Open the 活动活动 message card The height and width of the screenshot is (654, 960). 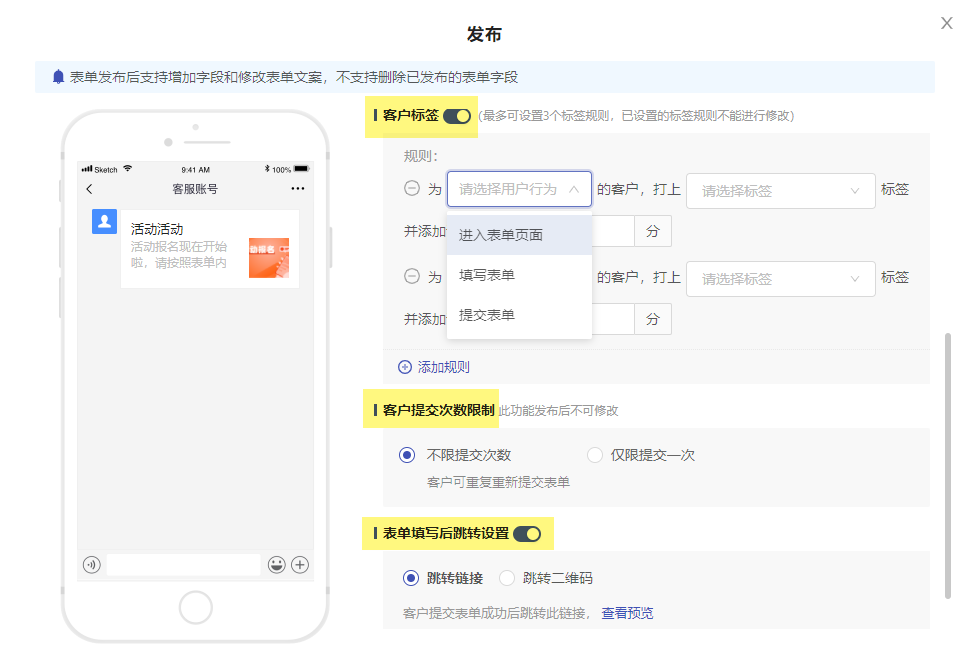coord(209,249)
